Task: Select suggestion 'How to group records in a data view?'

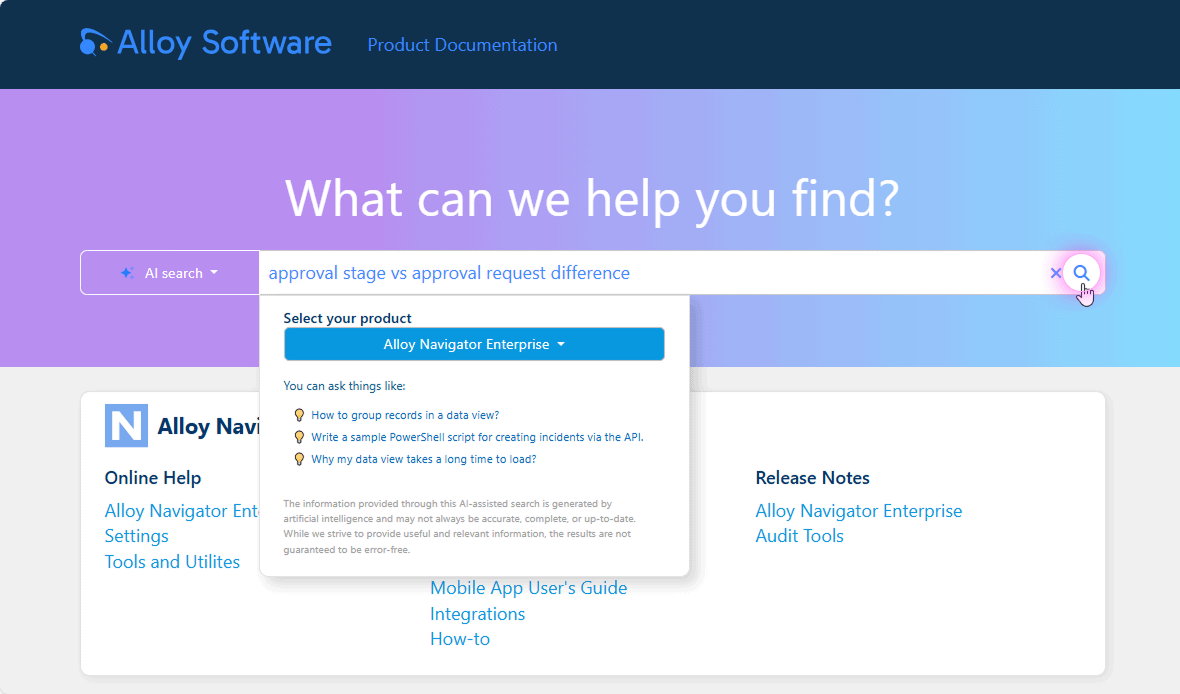Action: point(405,415)
